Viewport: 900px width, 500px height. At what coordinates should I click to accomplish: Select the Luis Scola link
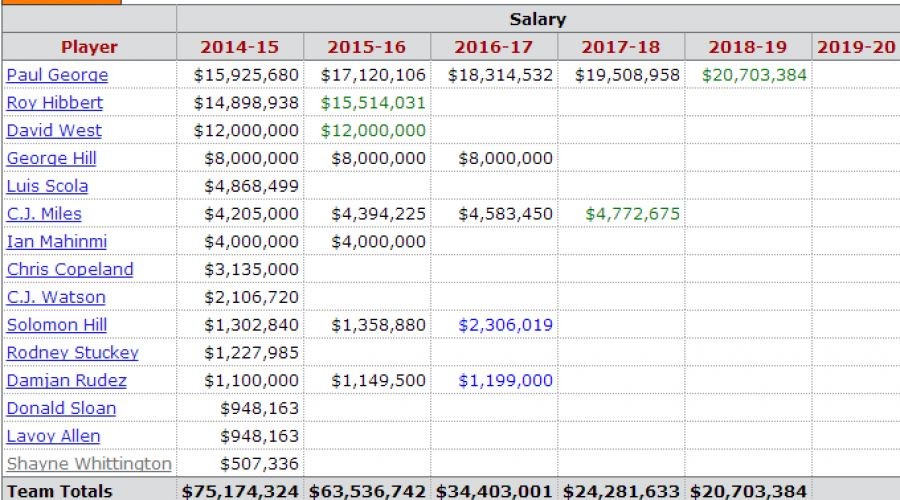47,186
